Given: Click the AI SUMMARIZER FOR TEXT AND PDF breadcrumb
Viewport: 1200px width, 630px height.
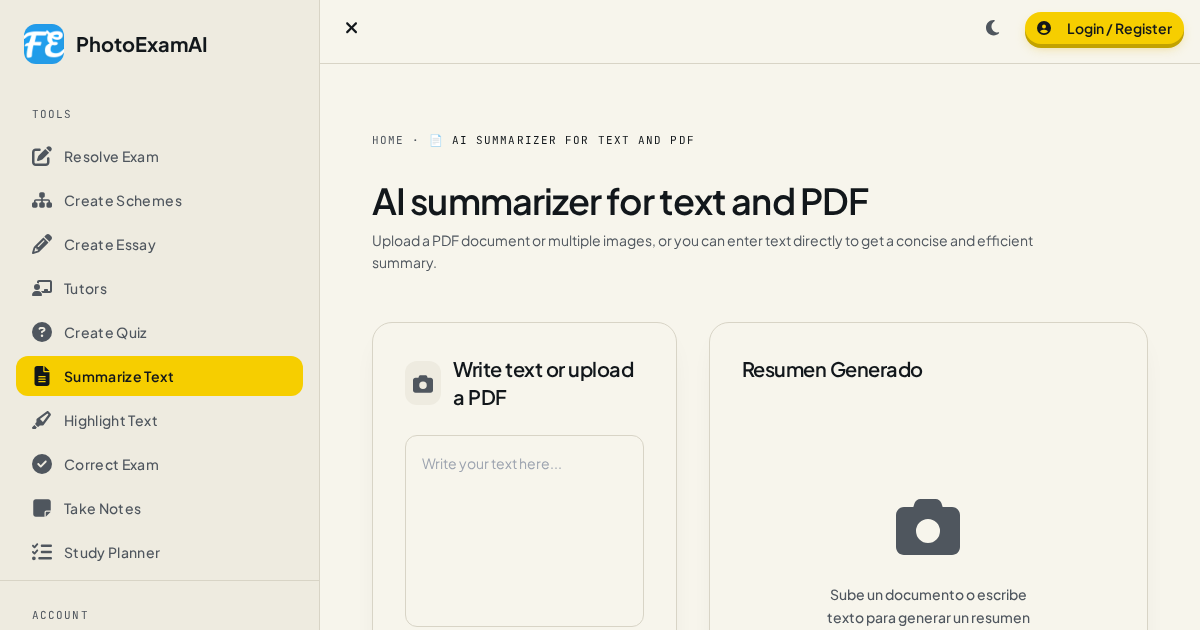Looking at the screenshot, I should 573,140.
